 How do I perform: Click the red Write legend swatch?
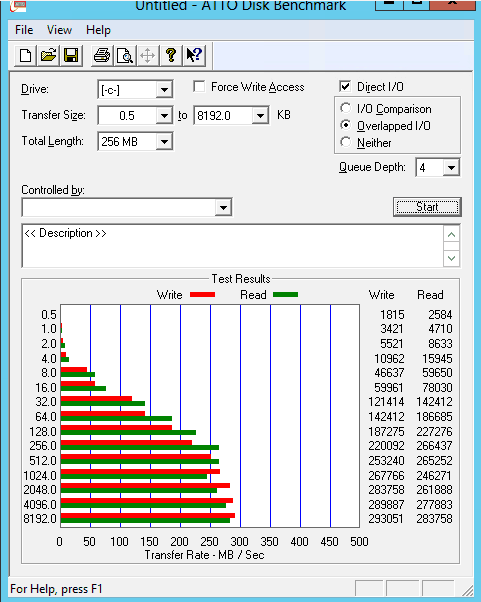pyautogui.click(x=202, y=294)
